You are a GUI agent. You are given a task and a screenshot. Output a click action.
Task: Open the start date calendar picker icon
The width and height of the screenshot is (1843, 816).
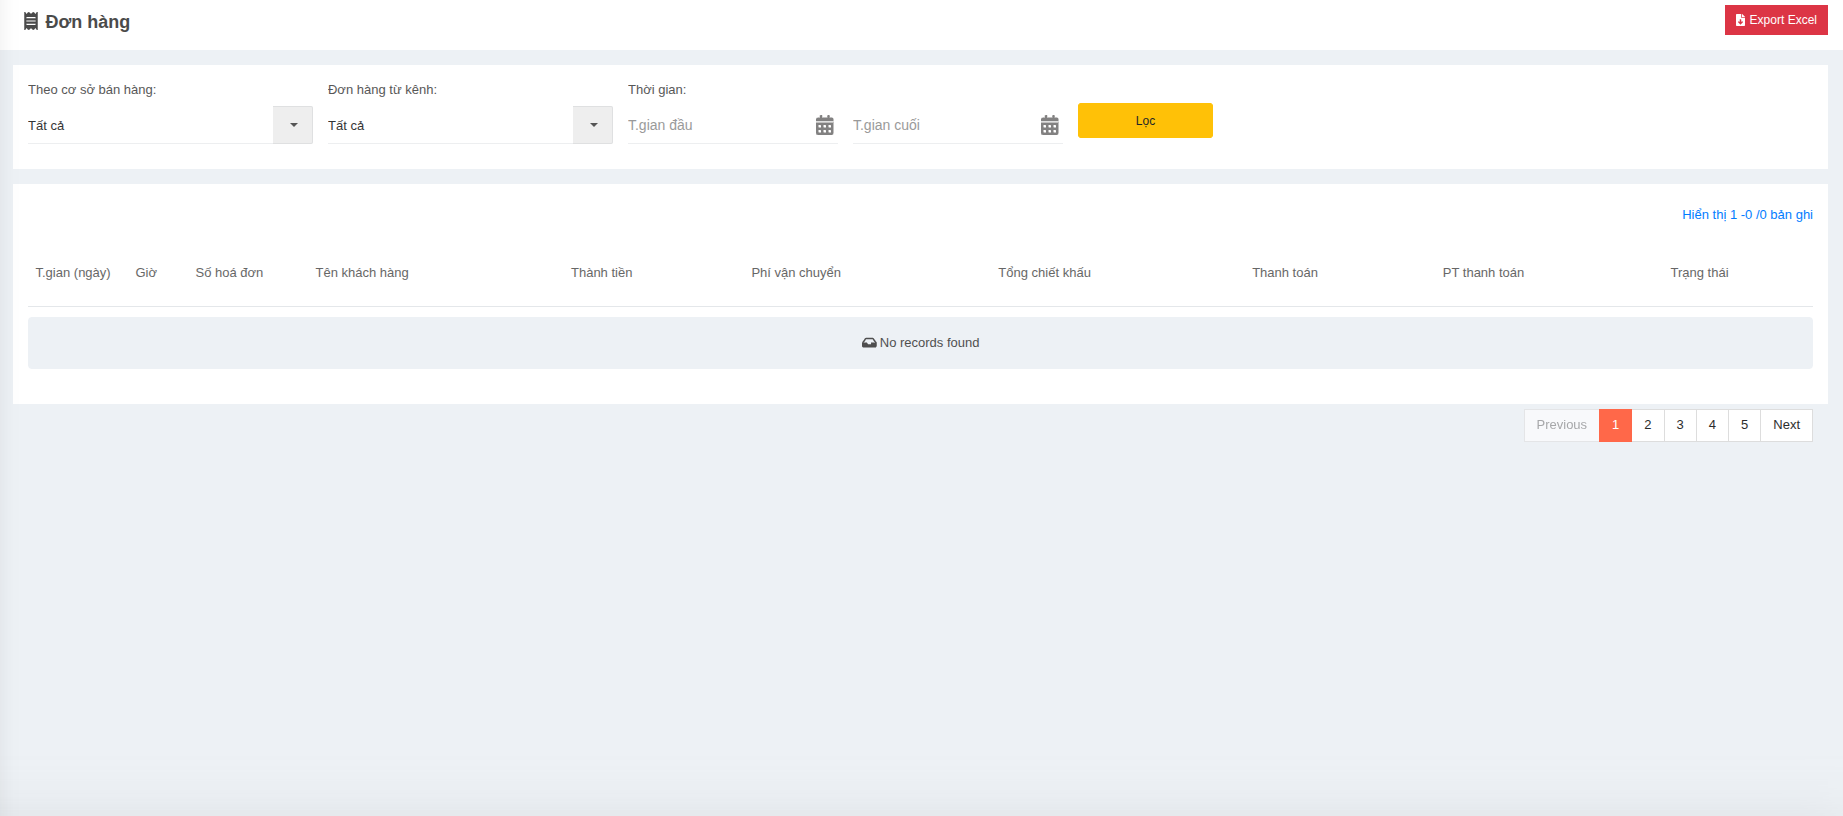tap(824, 125)
